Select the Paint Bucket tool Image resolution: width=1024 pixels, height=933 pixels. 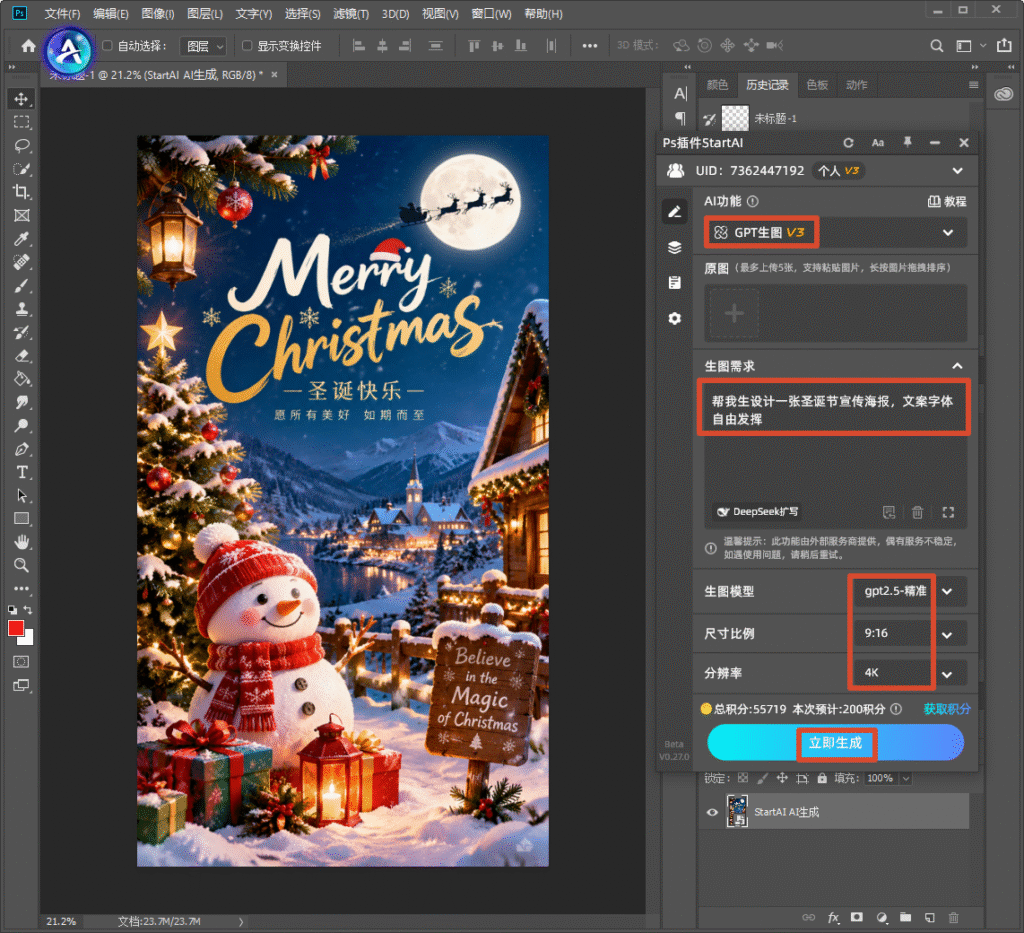[22, 379]
